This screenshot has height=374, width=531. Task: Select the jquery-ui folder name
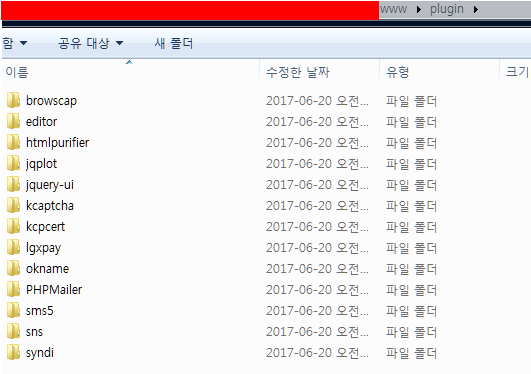[x=50, y=185]
